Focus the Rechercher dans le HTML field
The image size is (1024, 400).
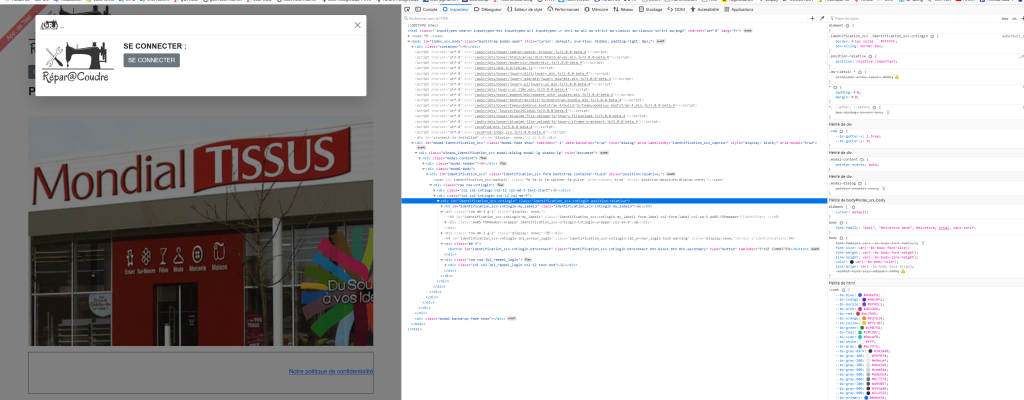(x=604, y=19)
